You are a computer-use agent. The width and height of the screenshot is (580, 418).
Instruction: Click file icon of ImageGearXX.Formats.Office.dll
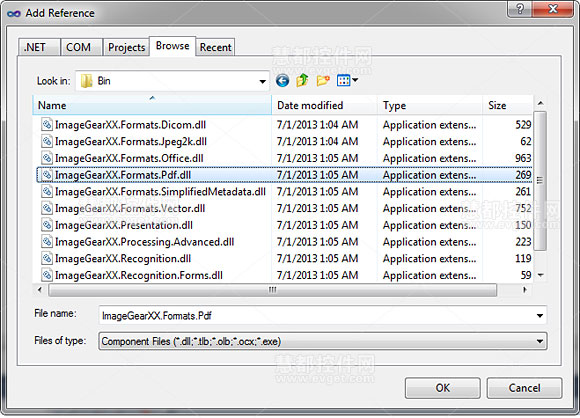pyautogui.click(x=47, y=158)
